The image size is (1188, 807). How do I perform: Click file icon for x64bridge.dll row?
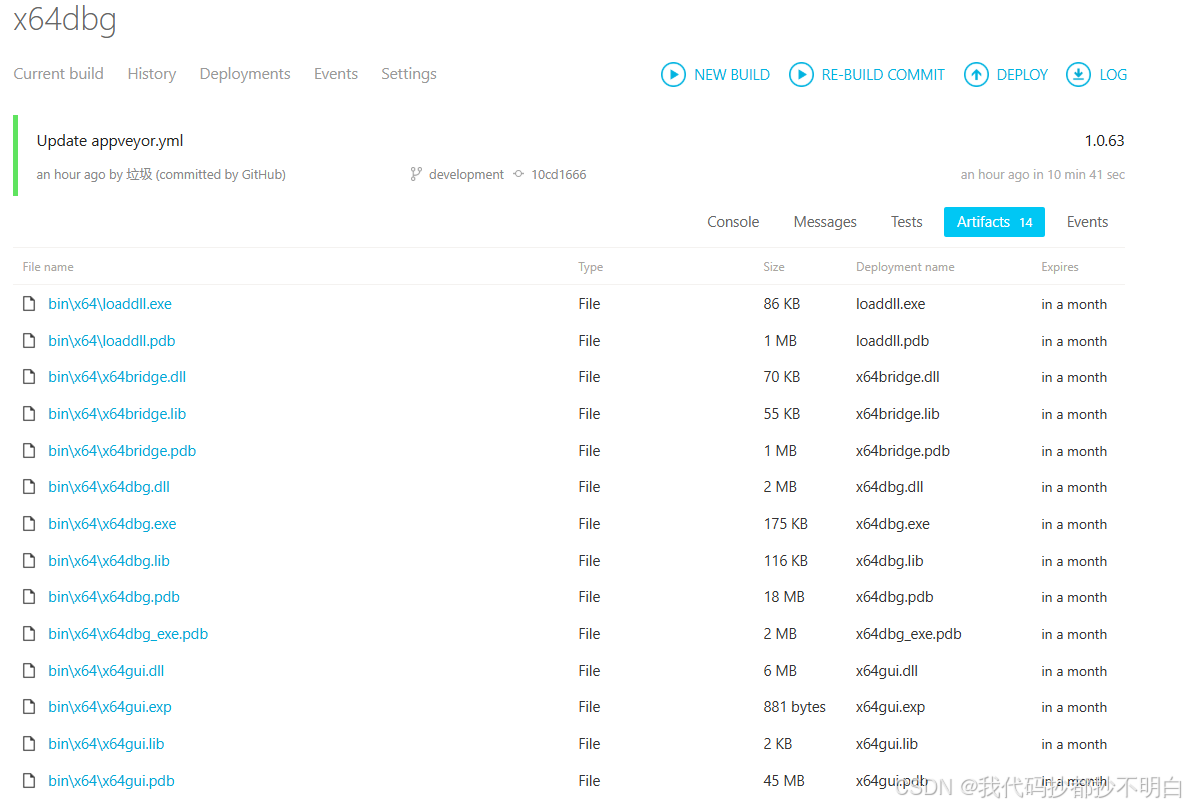29,377
